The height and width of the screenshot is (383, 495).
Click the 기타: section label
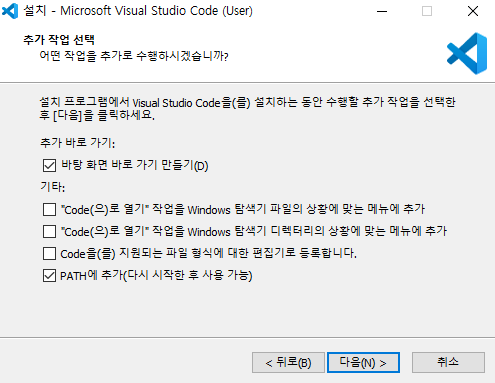click(53, 187)
